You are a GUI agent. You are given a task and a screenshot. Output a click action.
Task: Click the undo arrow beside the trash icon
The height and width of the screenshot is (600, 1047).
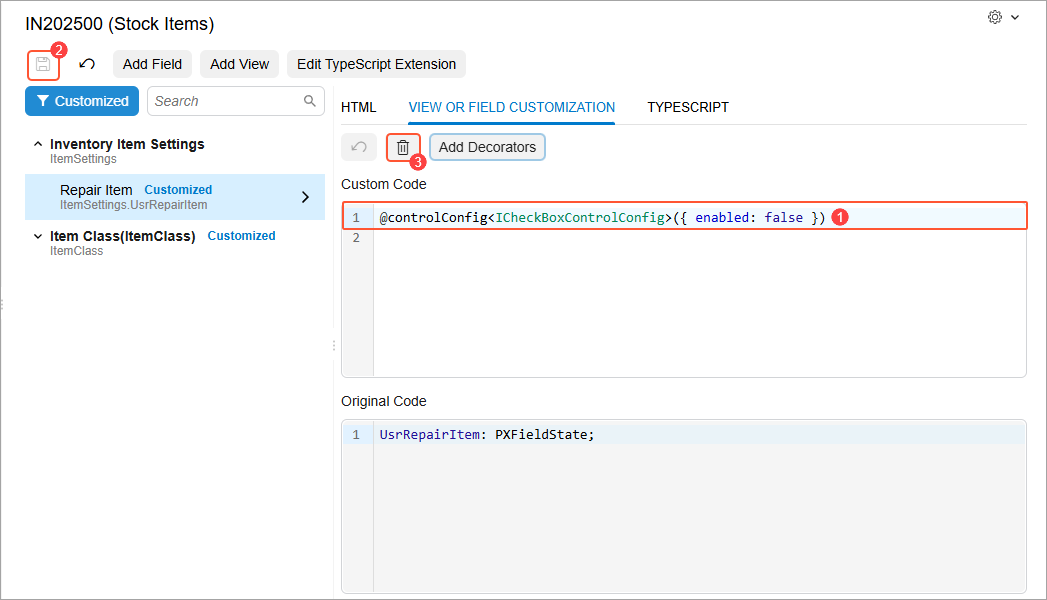click(x=358, y=147)
